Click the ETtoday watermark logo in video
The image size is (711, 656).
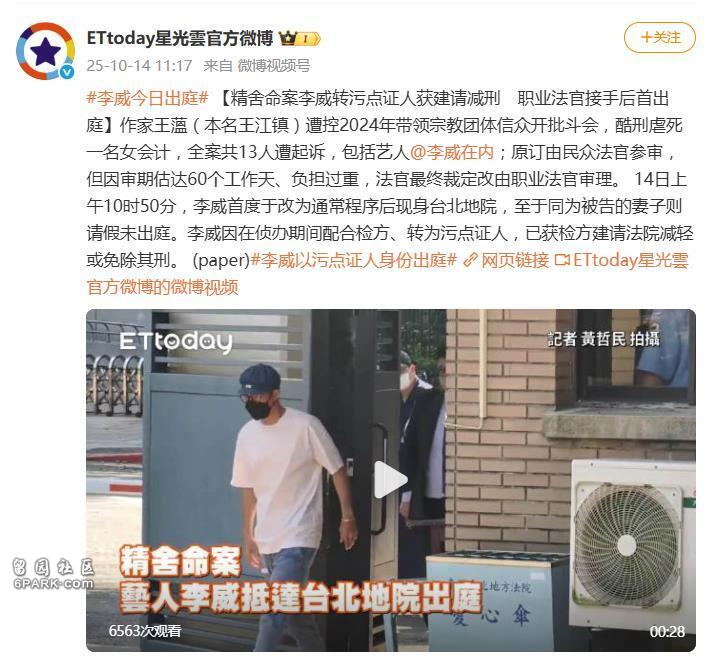(176, 342)
